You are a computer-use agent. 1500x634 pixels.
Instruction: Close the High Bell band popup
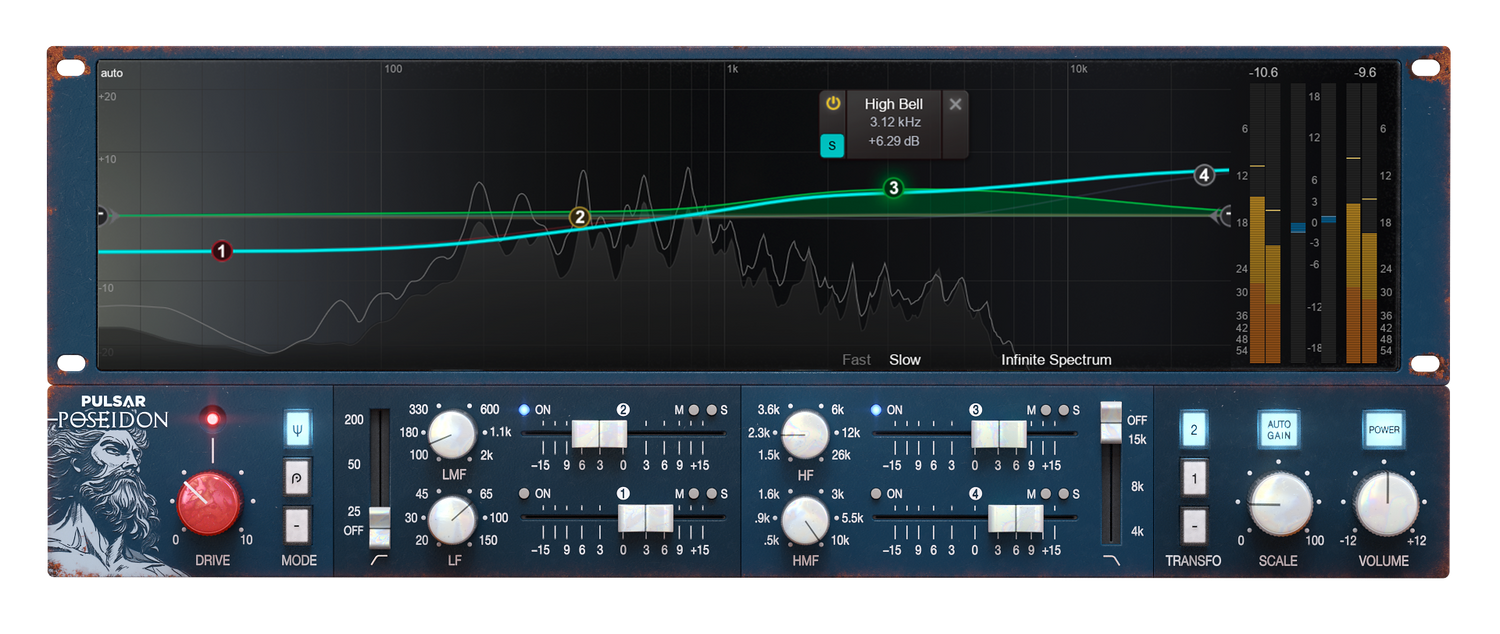tap(955, 104)
